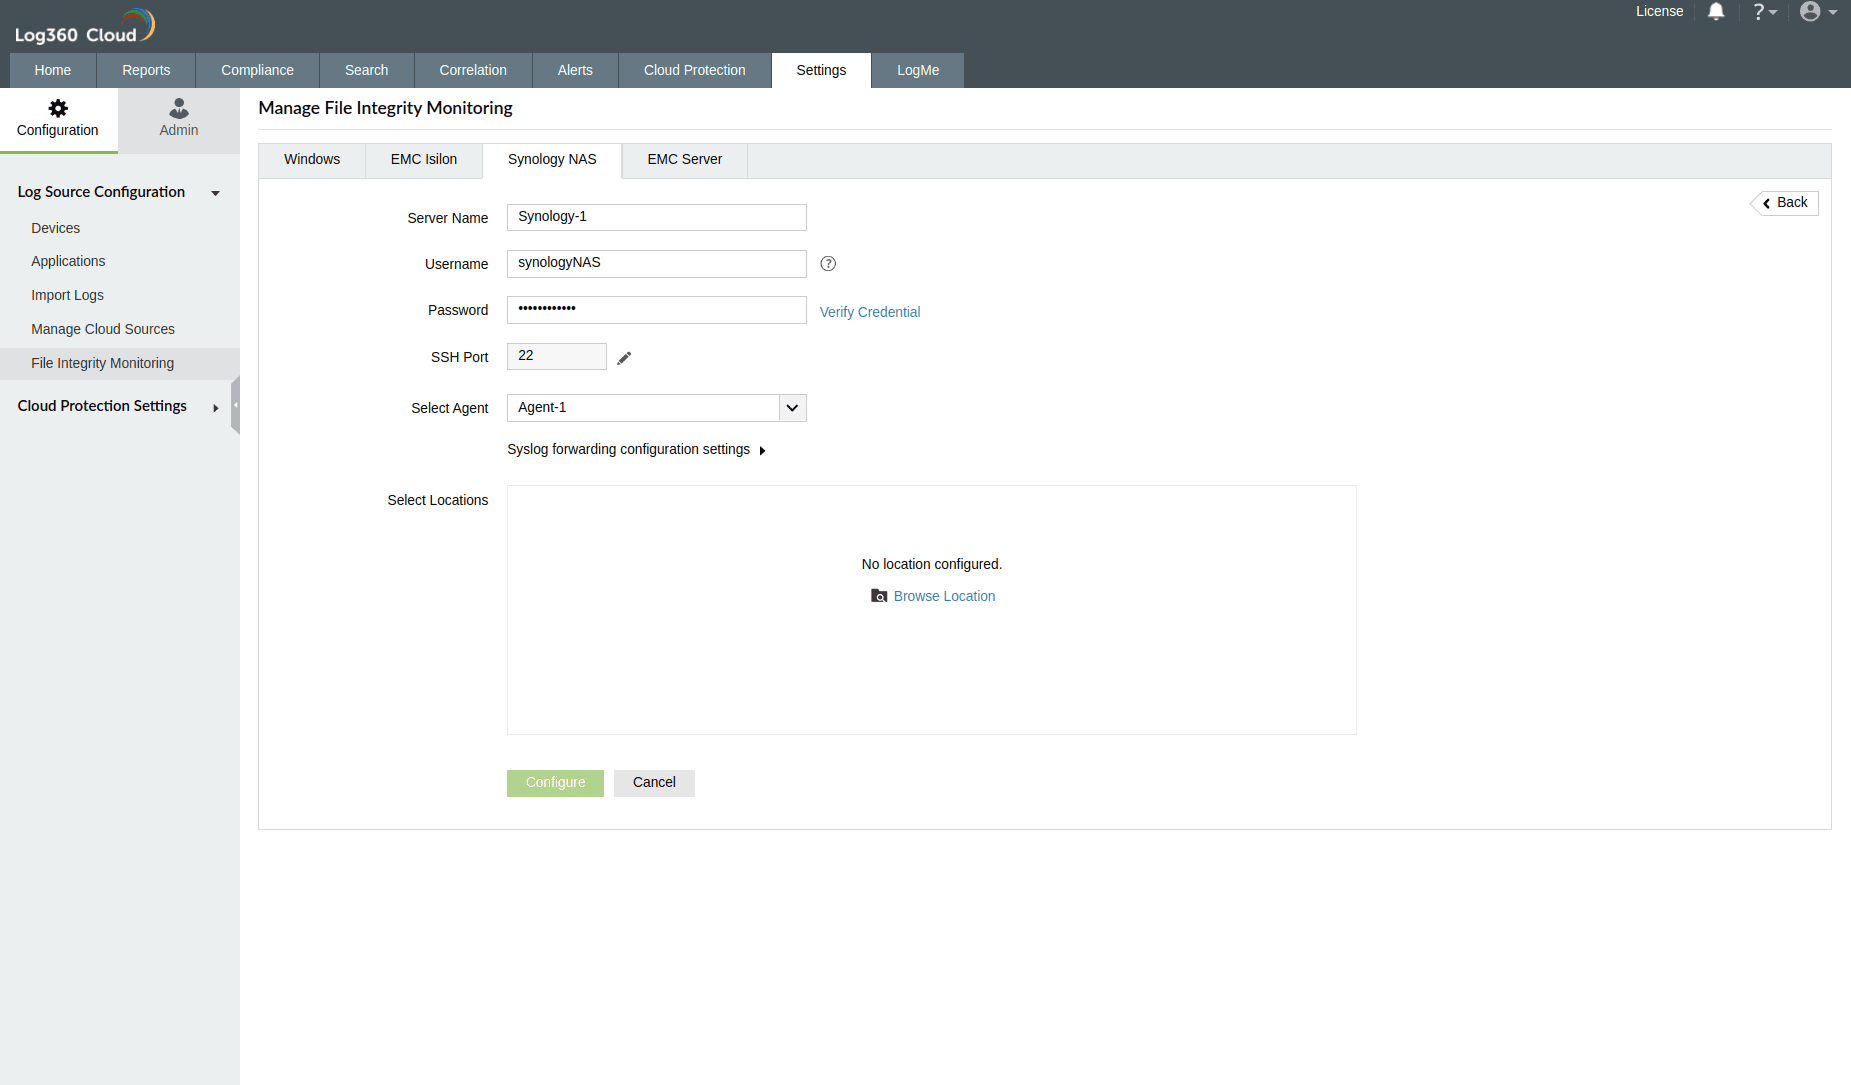The image size is (1851, 1085).
Task: Collapse the left sidebar panel handle
Action: click(x=235, y=405)
